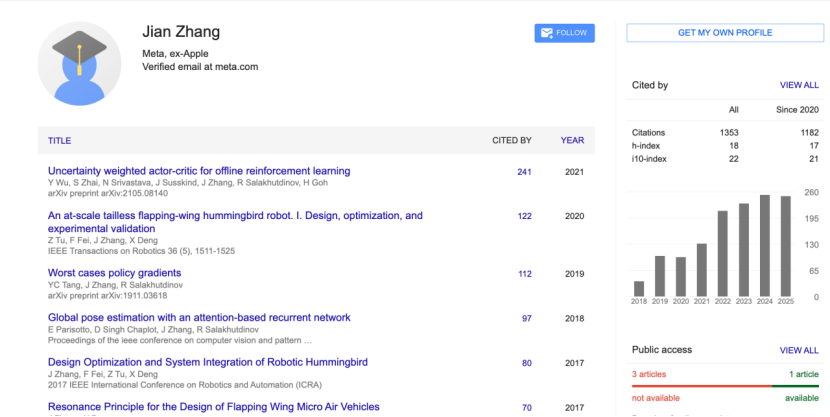This screenshot has height=417, width=830.
Task: Open Design Optimization of Robotic Hummingbird paper
Action: click(207, 362)
